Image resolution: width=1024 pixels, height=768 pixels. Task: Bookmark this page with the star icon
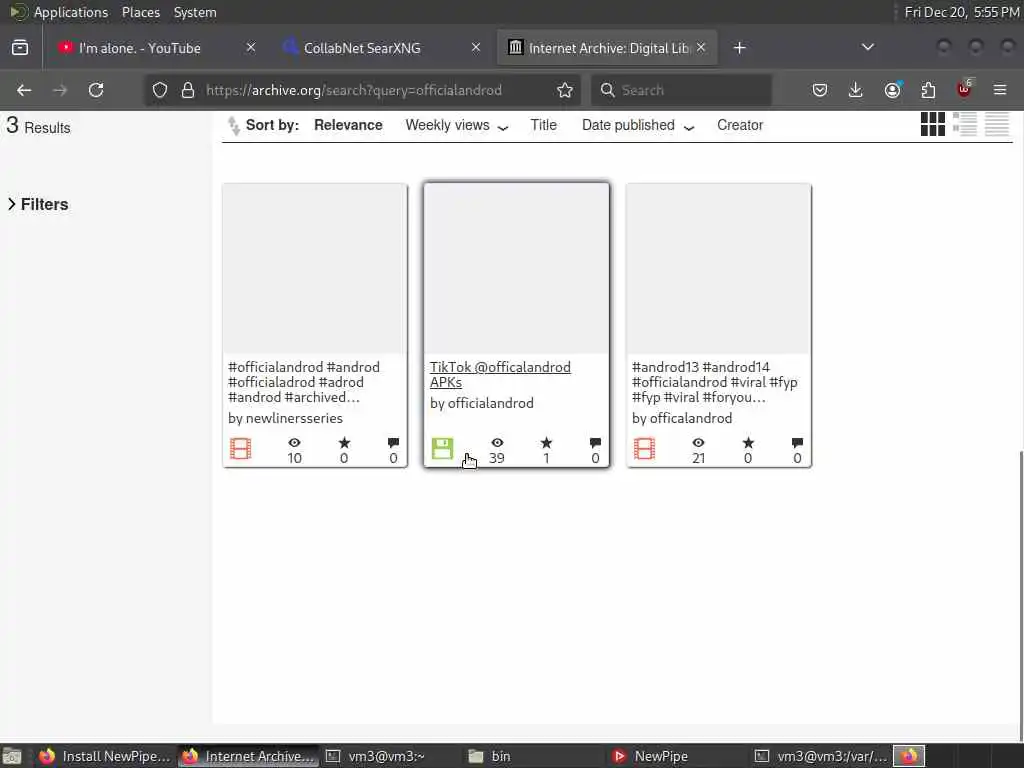(565, 90)
